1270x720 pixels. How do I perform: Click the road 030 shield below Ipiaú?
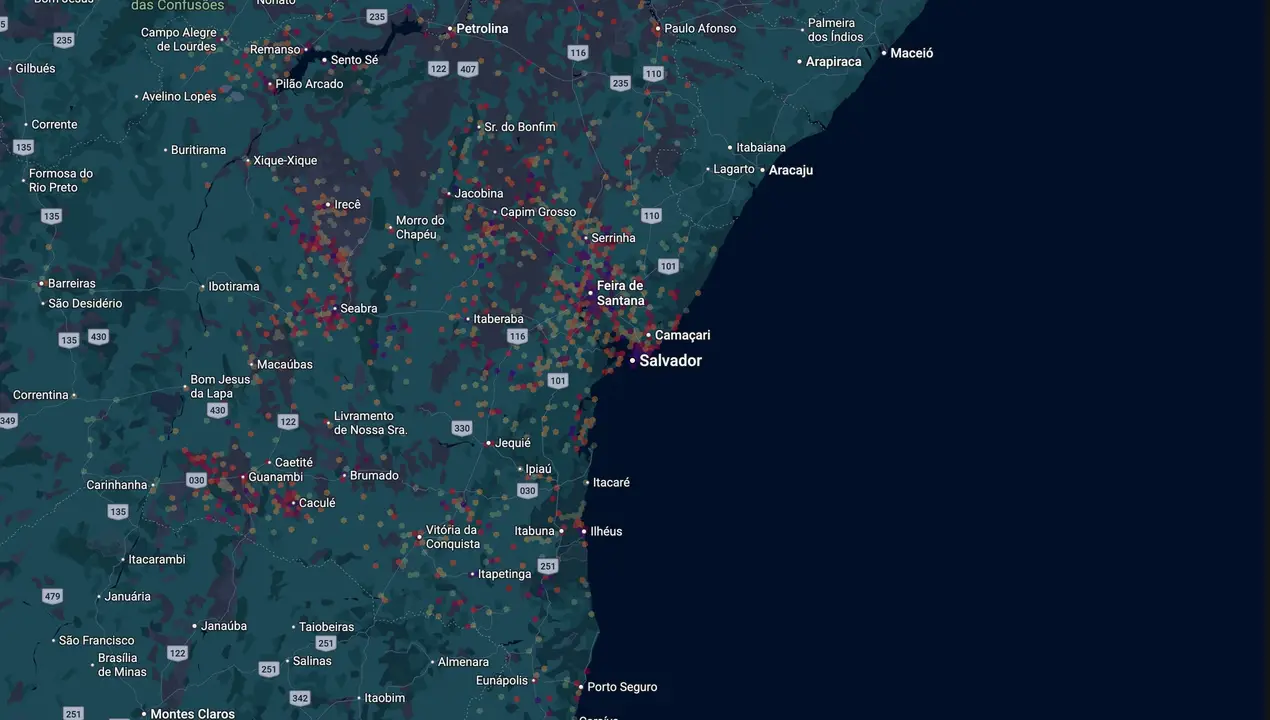pos(528,490)
